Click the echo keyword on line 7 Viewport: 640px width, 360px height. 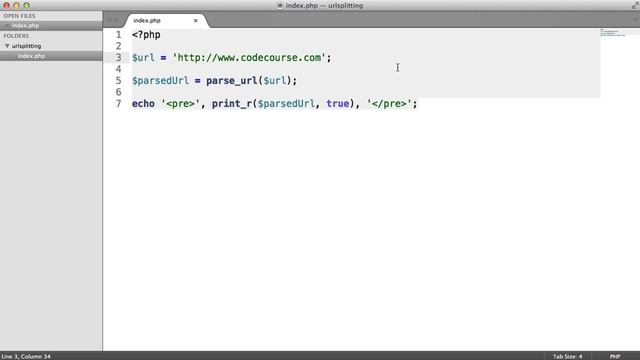click(x=143, y=104)
